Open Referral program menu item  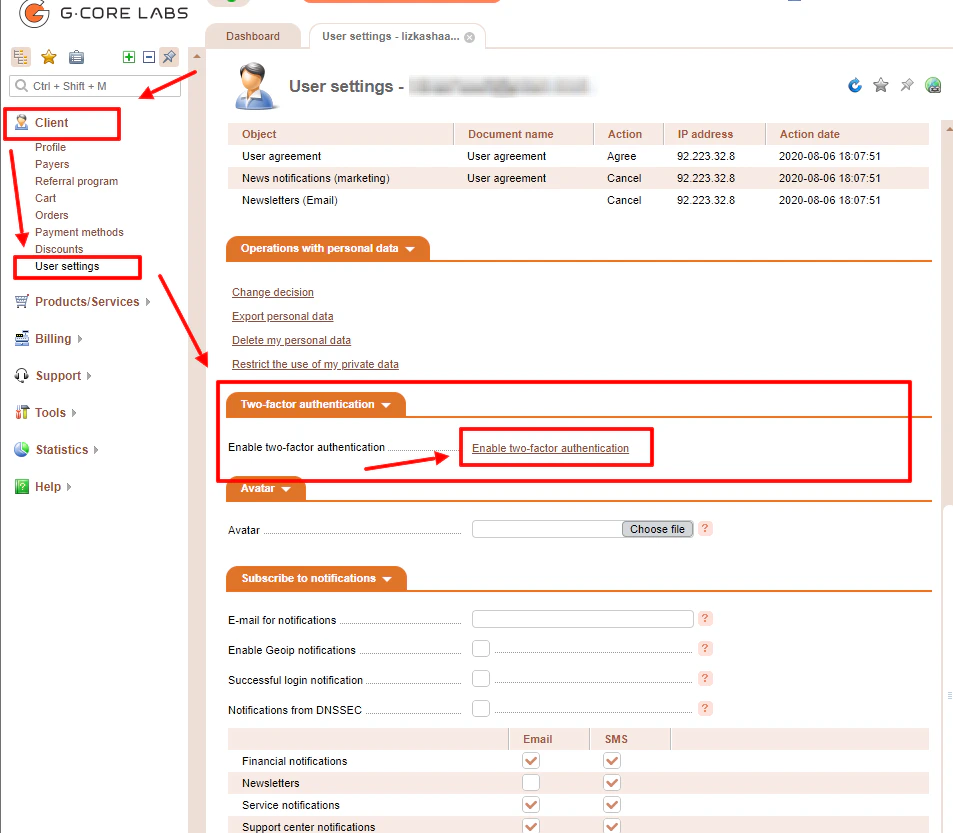click(x=77, y=181)
